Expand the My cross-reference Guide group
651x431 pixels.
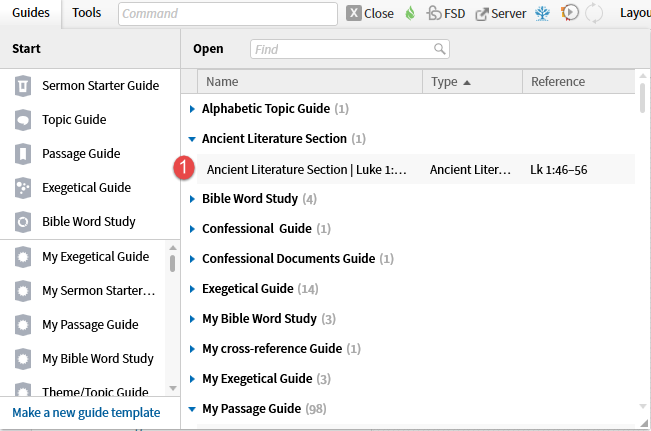(192, 349)
